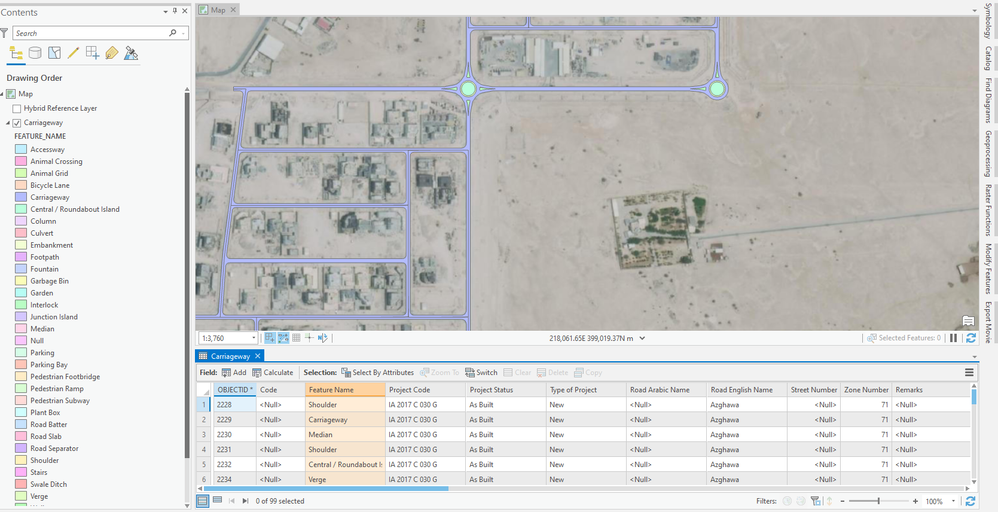The width and height of the screenshot is (998, 512).
Task: Select the Carriageway table tab
Action: coord(230,356)
